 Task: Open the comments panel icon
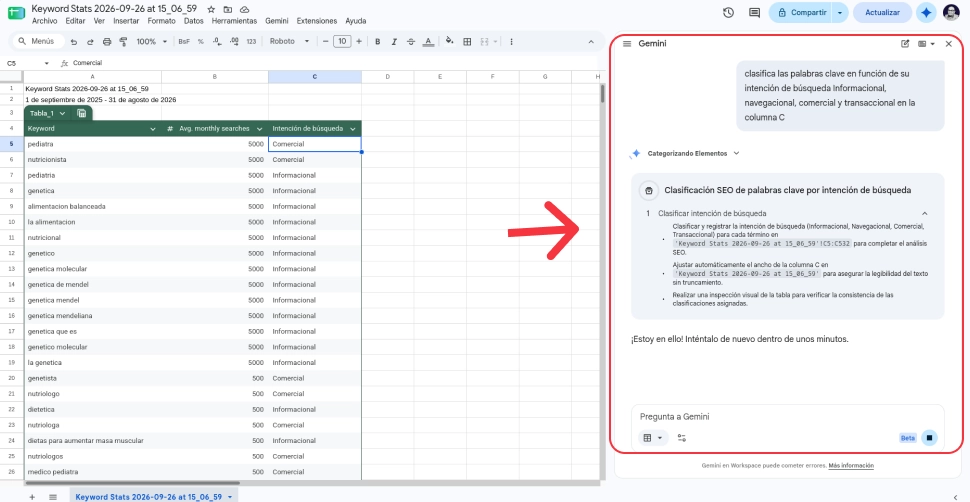coord(754,12)
